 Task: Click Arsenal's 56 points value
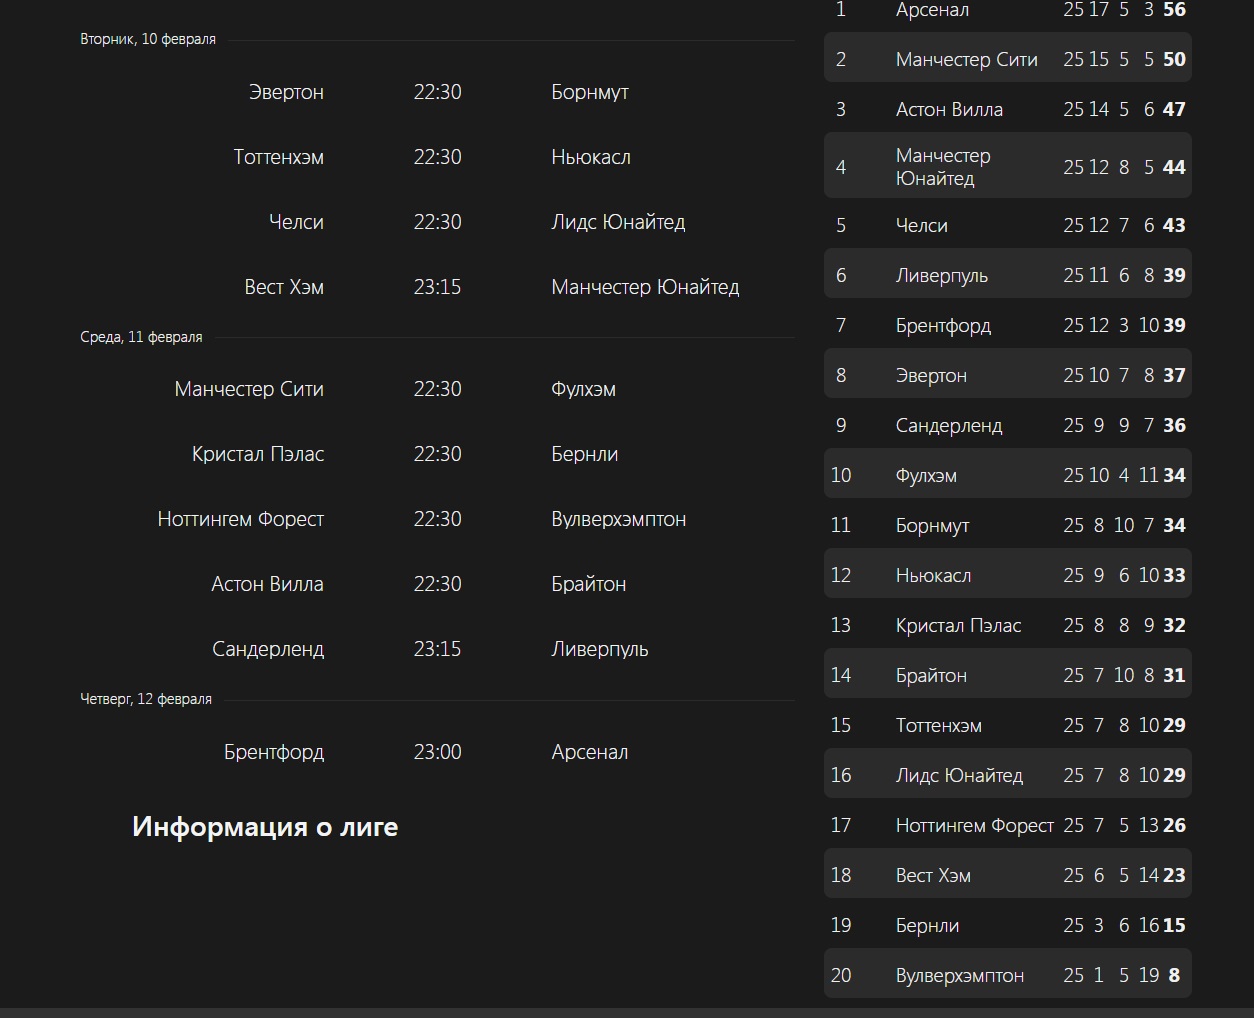1174,10
